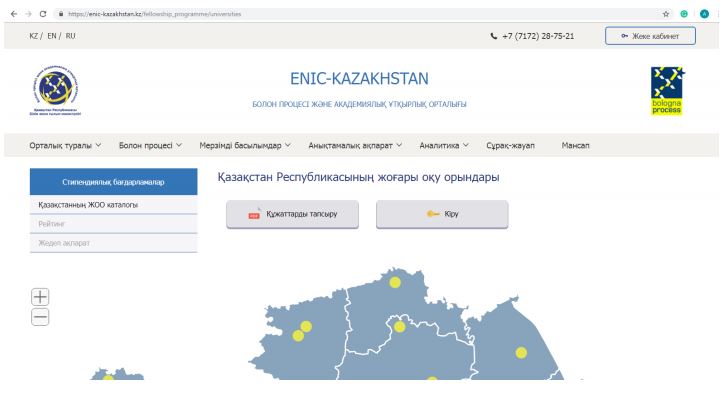The image size is (727, 401).
Task: Click the phone handset icon
Action: point(494,36)
